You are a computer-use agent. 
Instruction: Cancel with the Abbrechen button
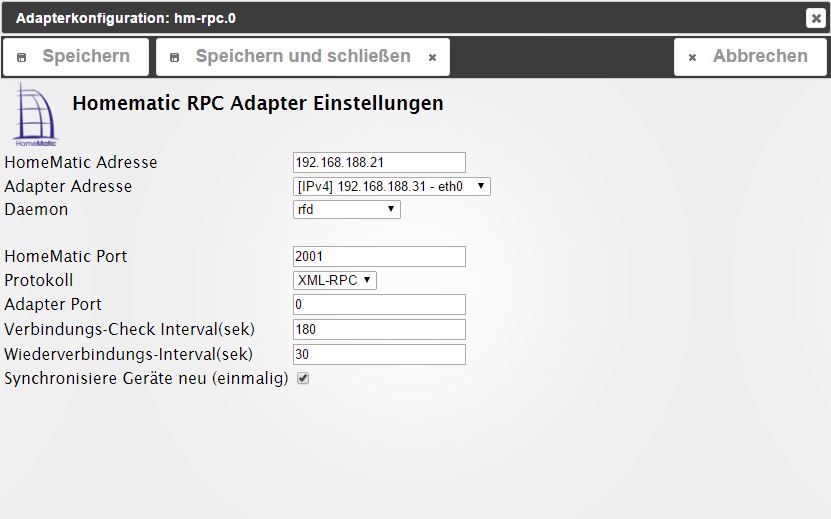point(750,57)
